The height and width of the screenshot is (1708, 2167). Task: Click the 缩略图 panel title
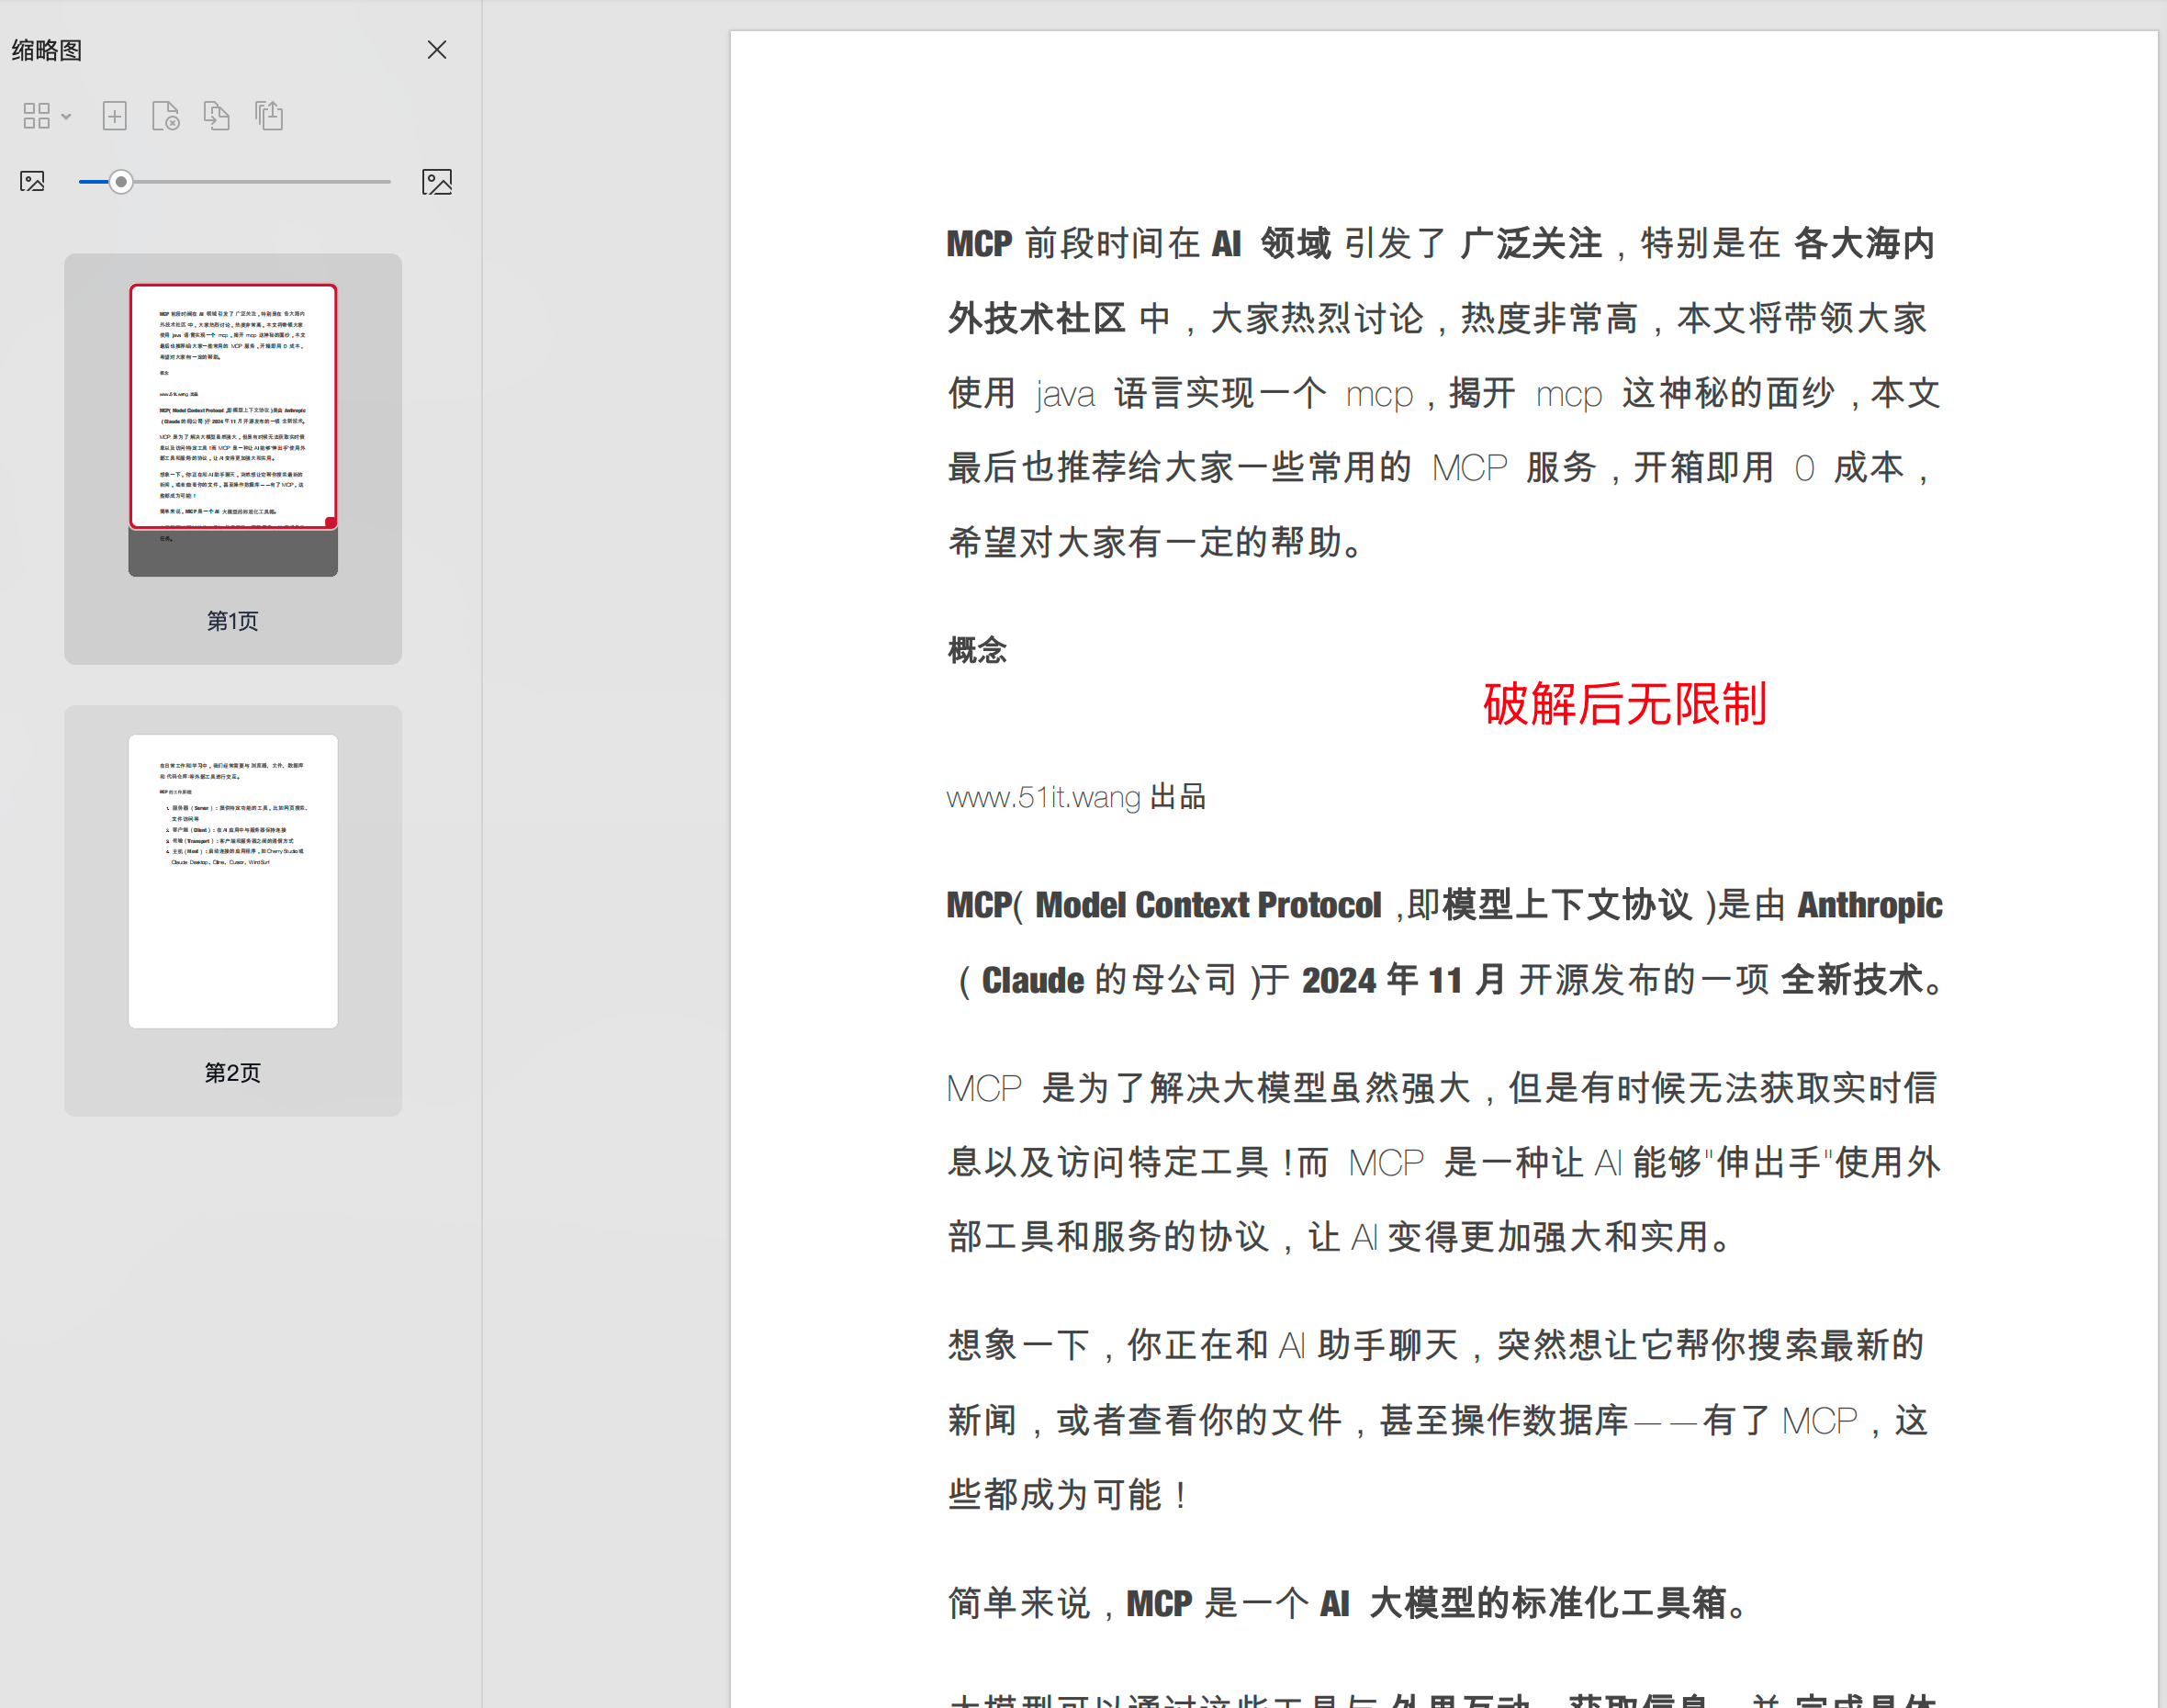click(x=47, y=51)
